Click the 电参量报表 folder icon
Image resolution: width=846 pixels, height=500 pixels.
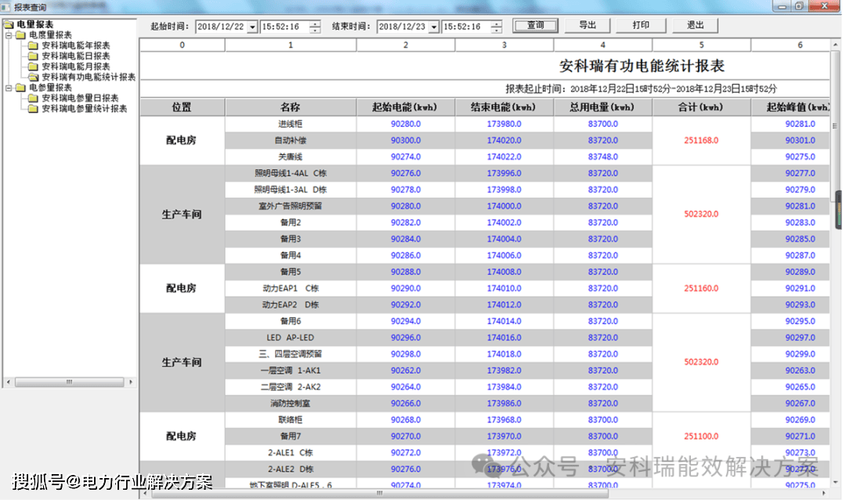(21, 87)
